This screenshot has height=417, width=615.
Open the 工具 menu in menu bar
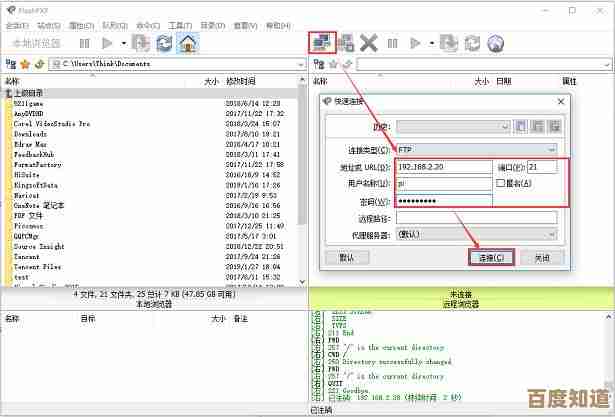[179, 25]
